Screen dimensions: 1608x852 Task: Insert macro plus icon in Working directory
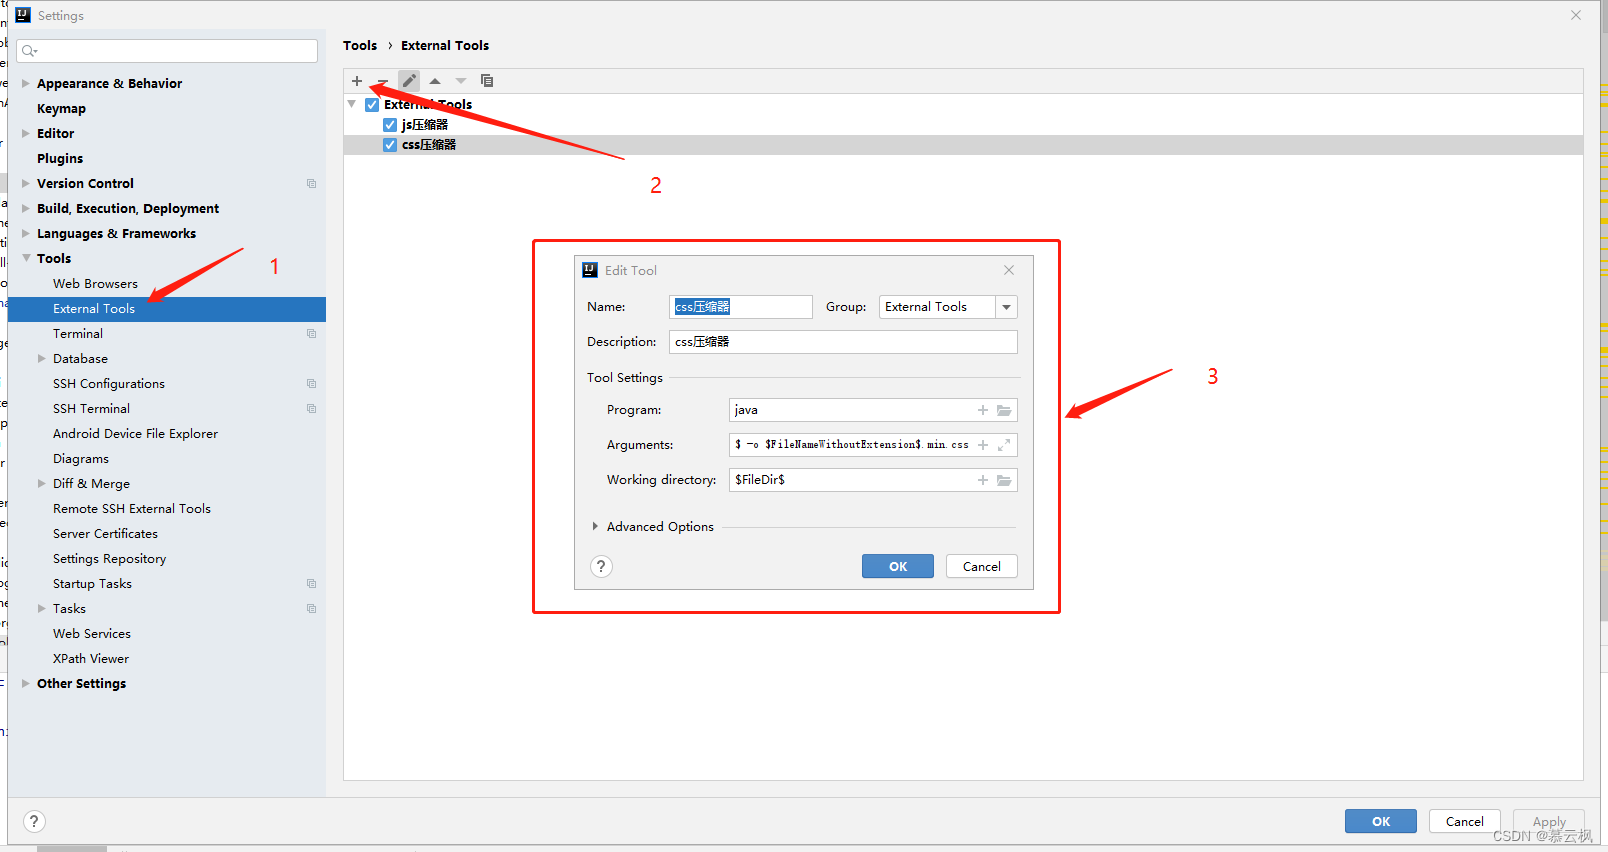983,480
